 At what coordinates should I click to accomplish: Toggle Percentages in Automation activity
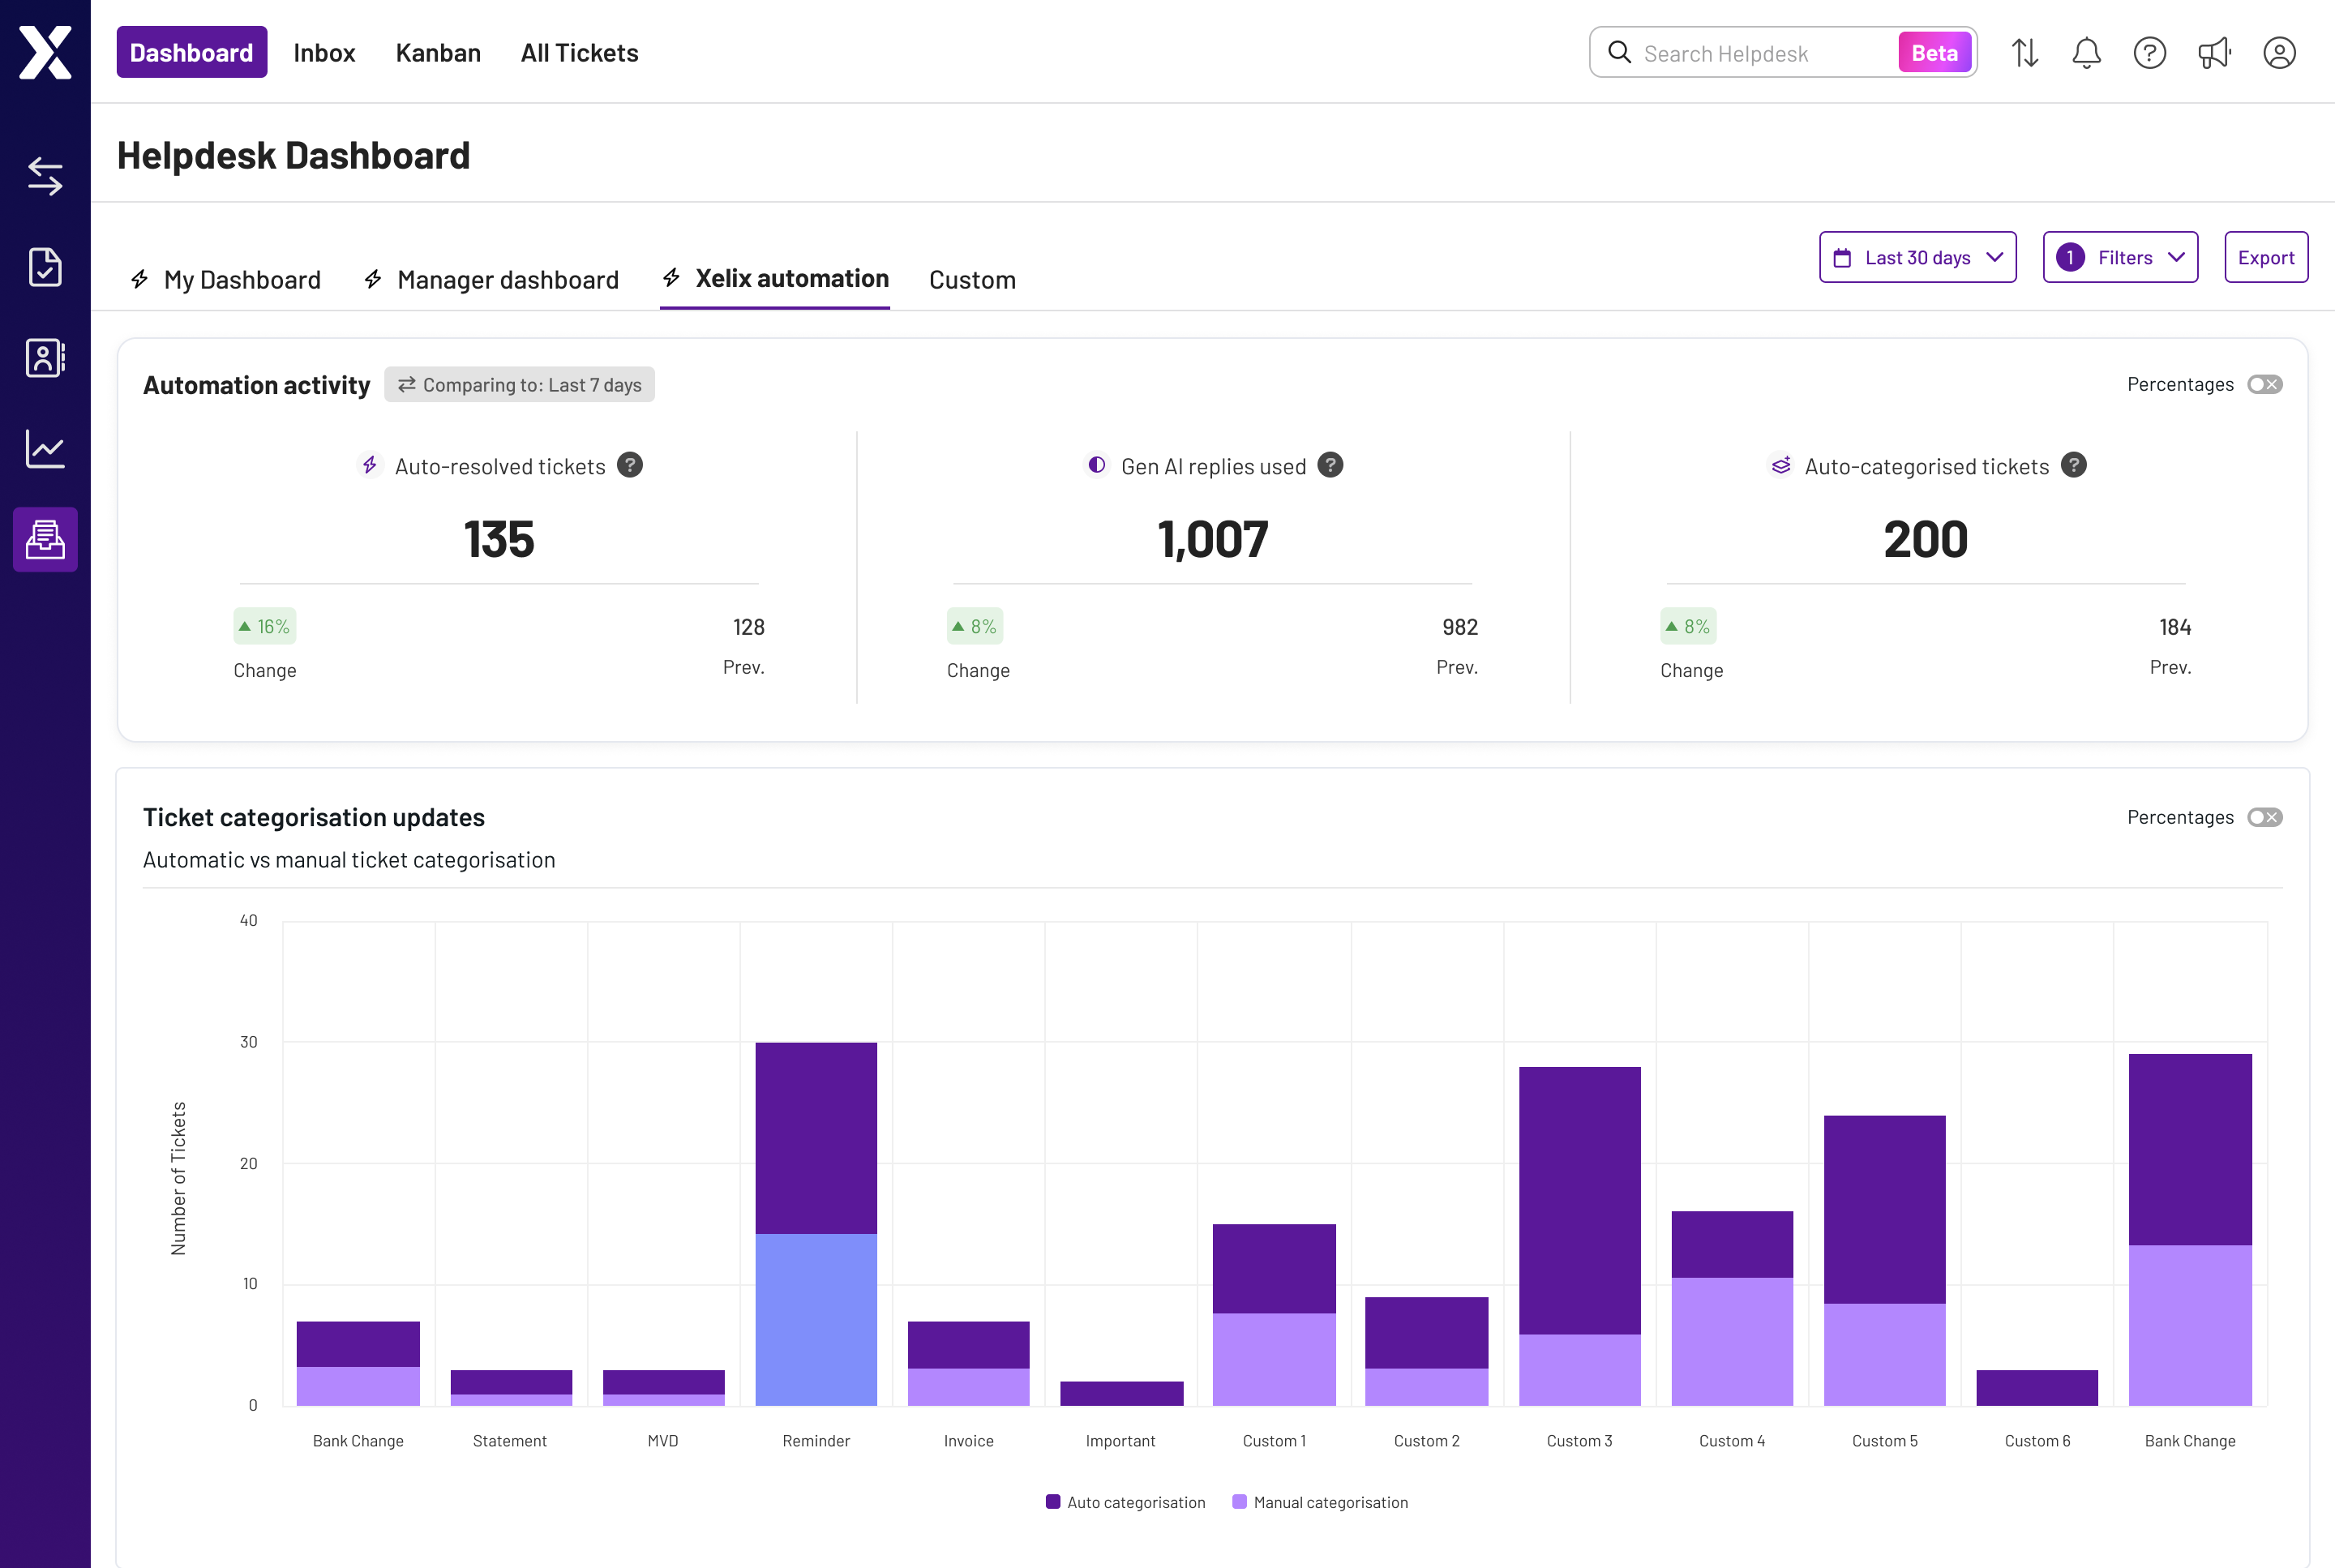tap(2265, 384)
